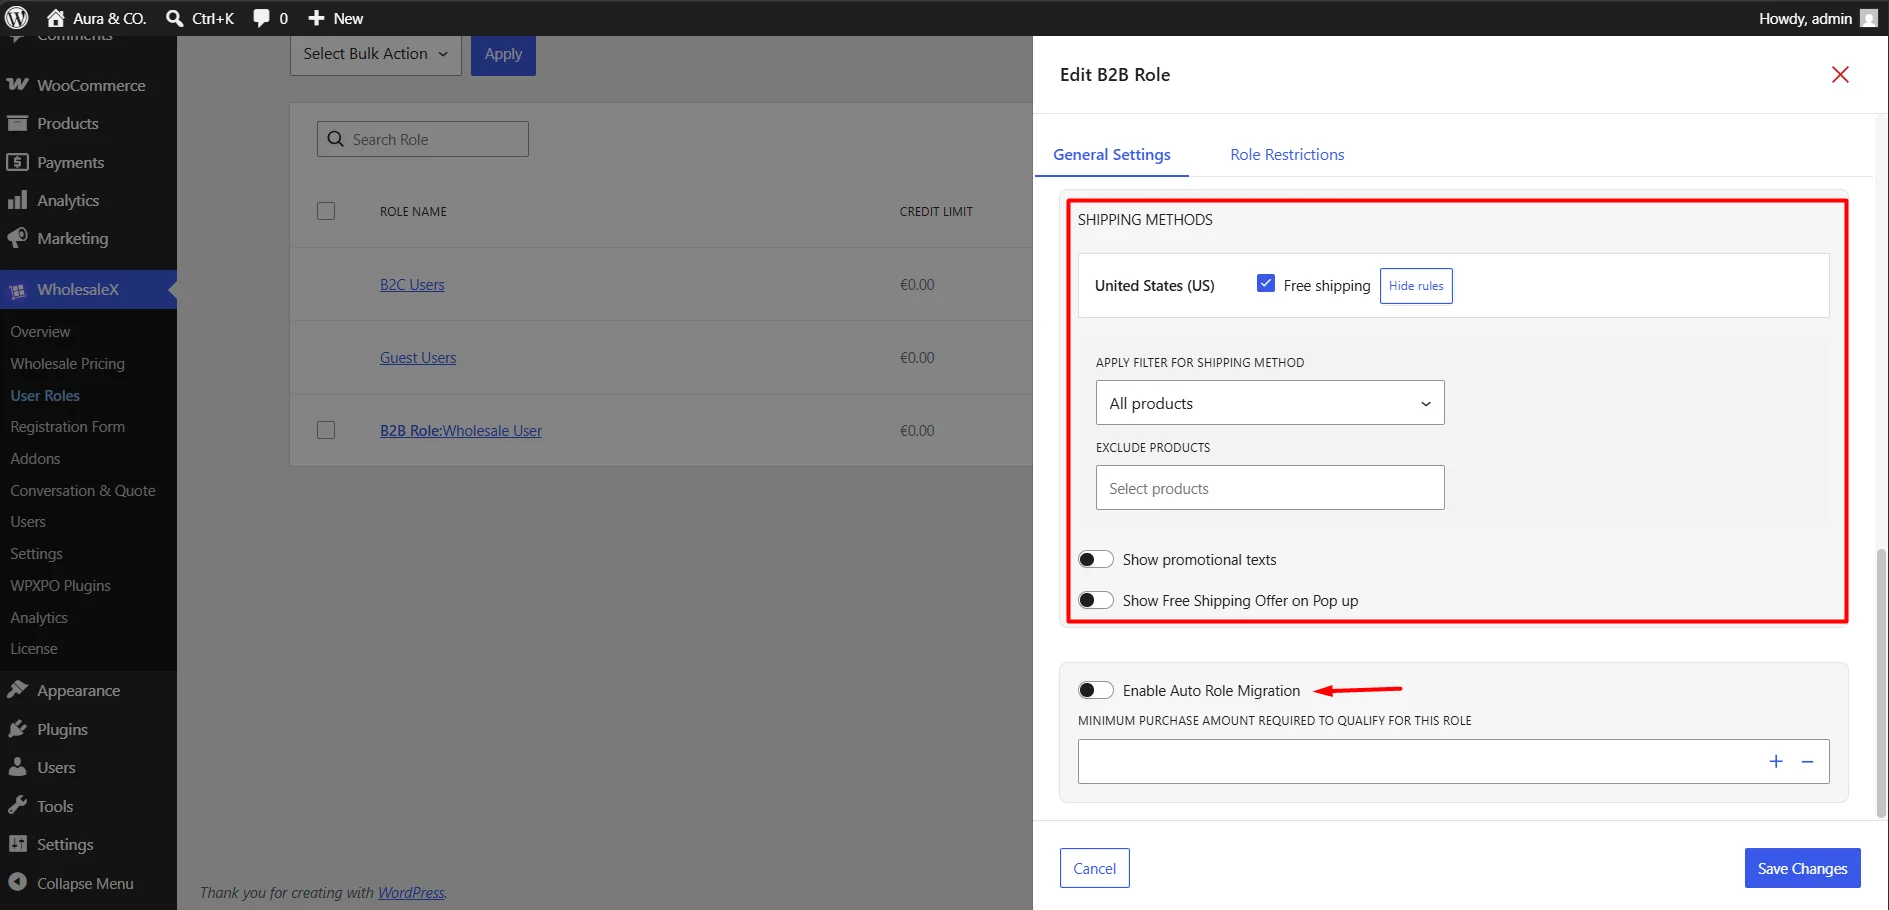Open WPXPO Plugins submenu
This screenshot has width=1889, height=910.
(x=60, y=586)
